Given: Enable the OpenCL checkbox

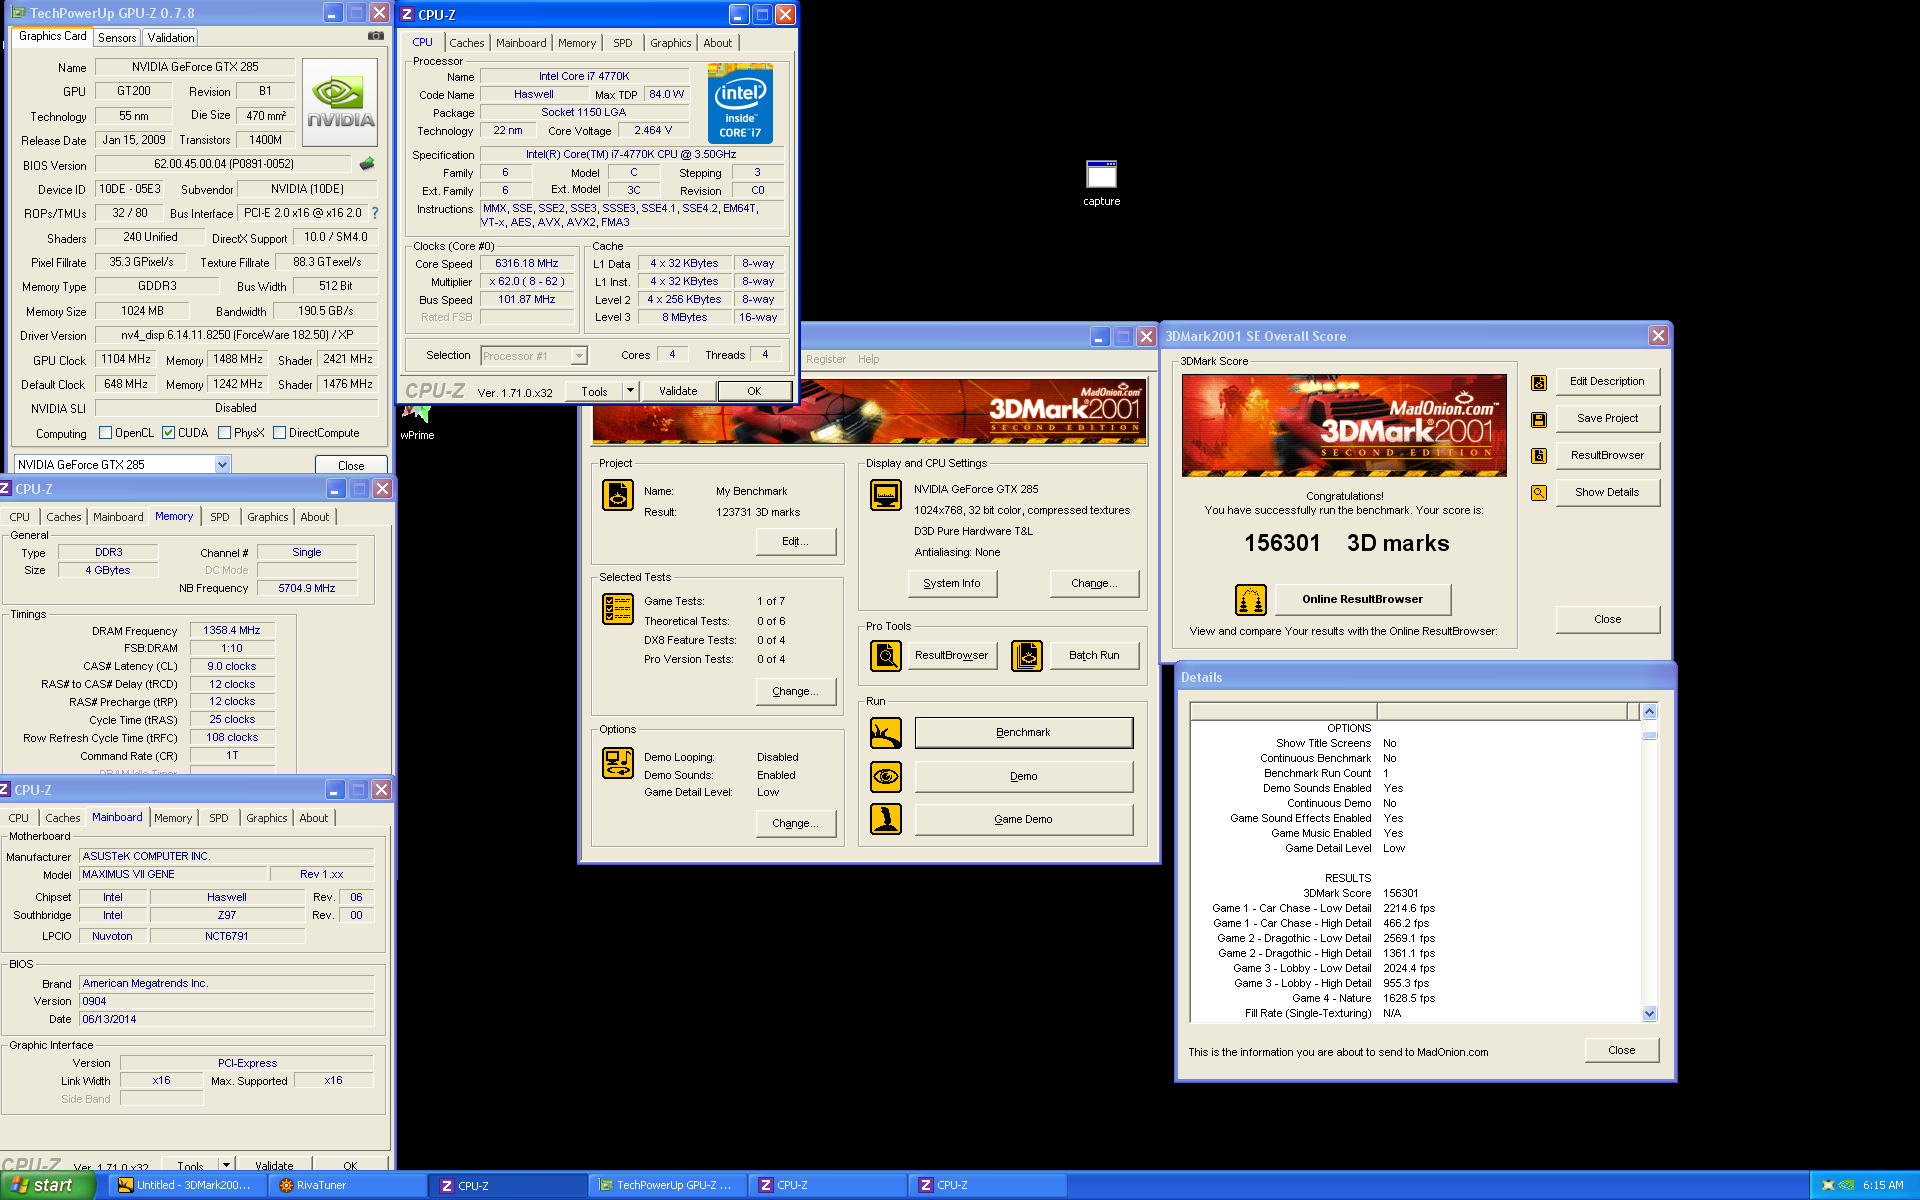Looking at the screenshot, I should click(x=105, y=433).
